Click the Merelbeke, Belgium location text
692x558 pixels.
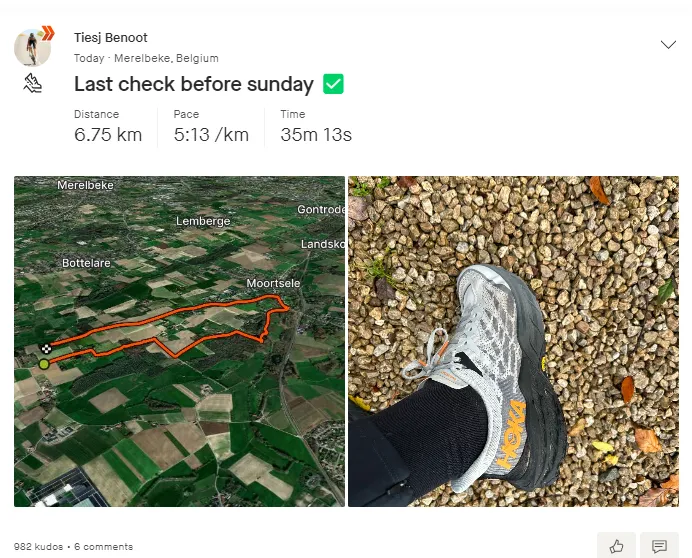pyautogui.click(x=166, y=58)
